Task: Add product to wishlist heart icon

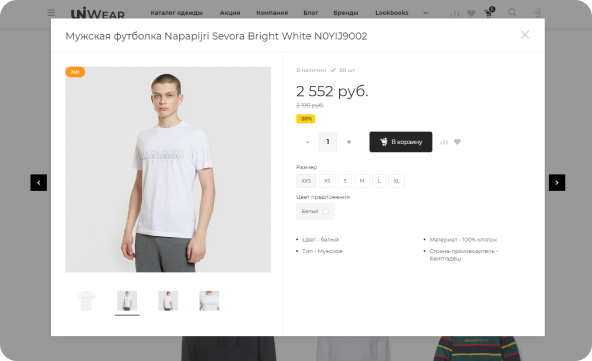Action: pyautogui.click(x=457, y=142)
